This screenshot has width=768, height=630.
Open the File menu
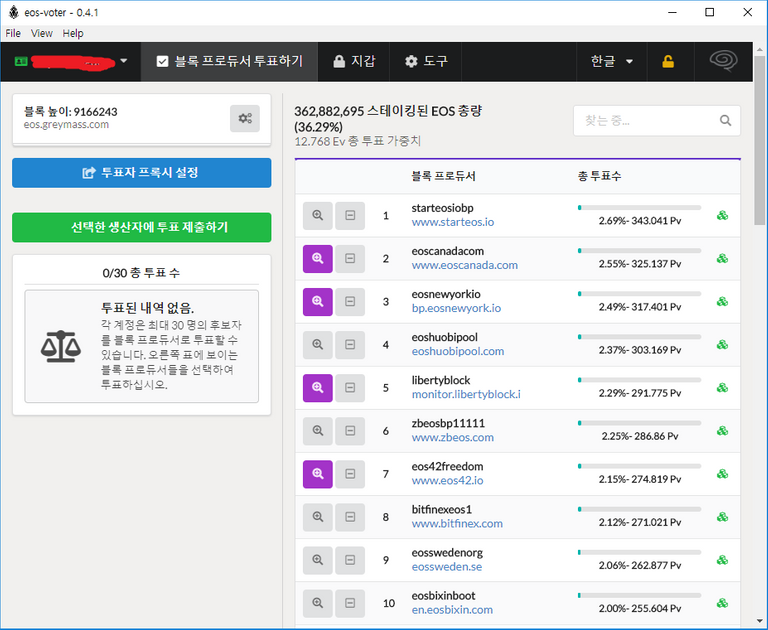[13, 33]
